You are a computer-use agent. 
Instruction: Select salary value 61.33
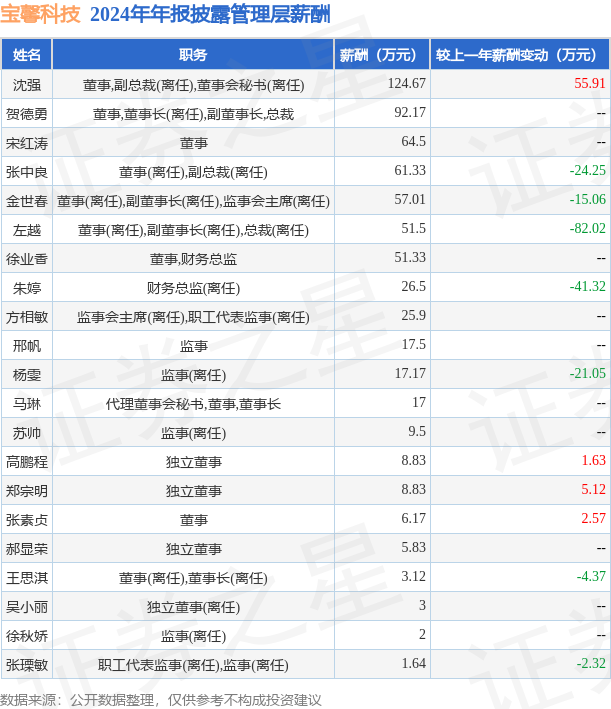(x=410, y=170)
